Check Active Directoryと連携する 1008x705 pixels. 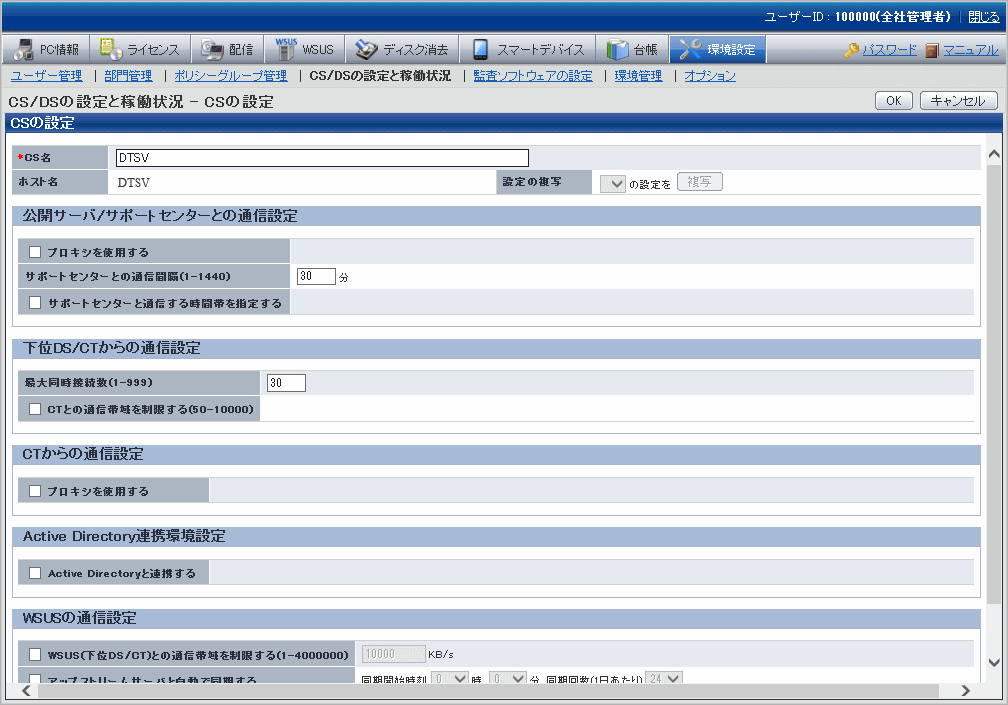pos(35,573)
